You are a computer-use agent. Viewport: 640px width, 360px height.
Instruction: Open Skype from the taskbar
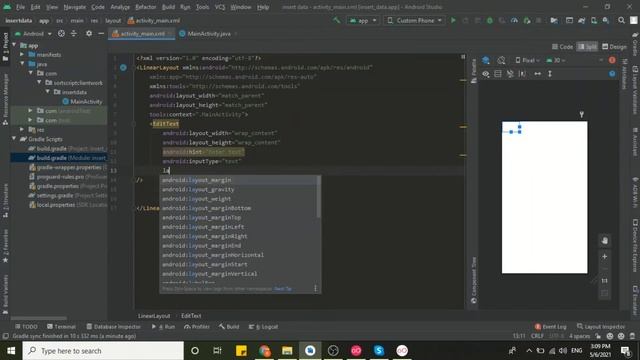point(379,351)
